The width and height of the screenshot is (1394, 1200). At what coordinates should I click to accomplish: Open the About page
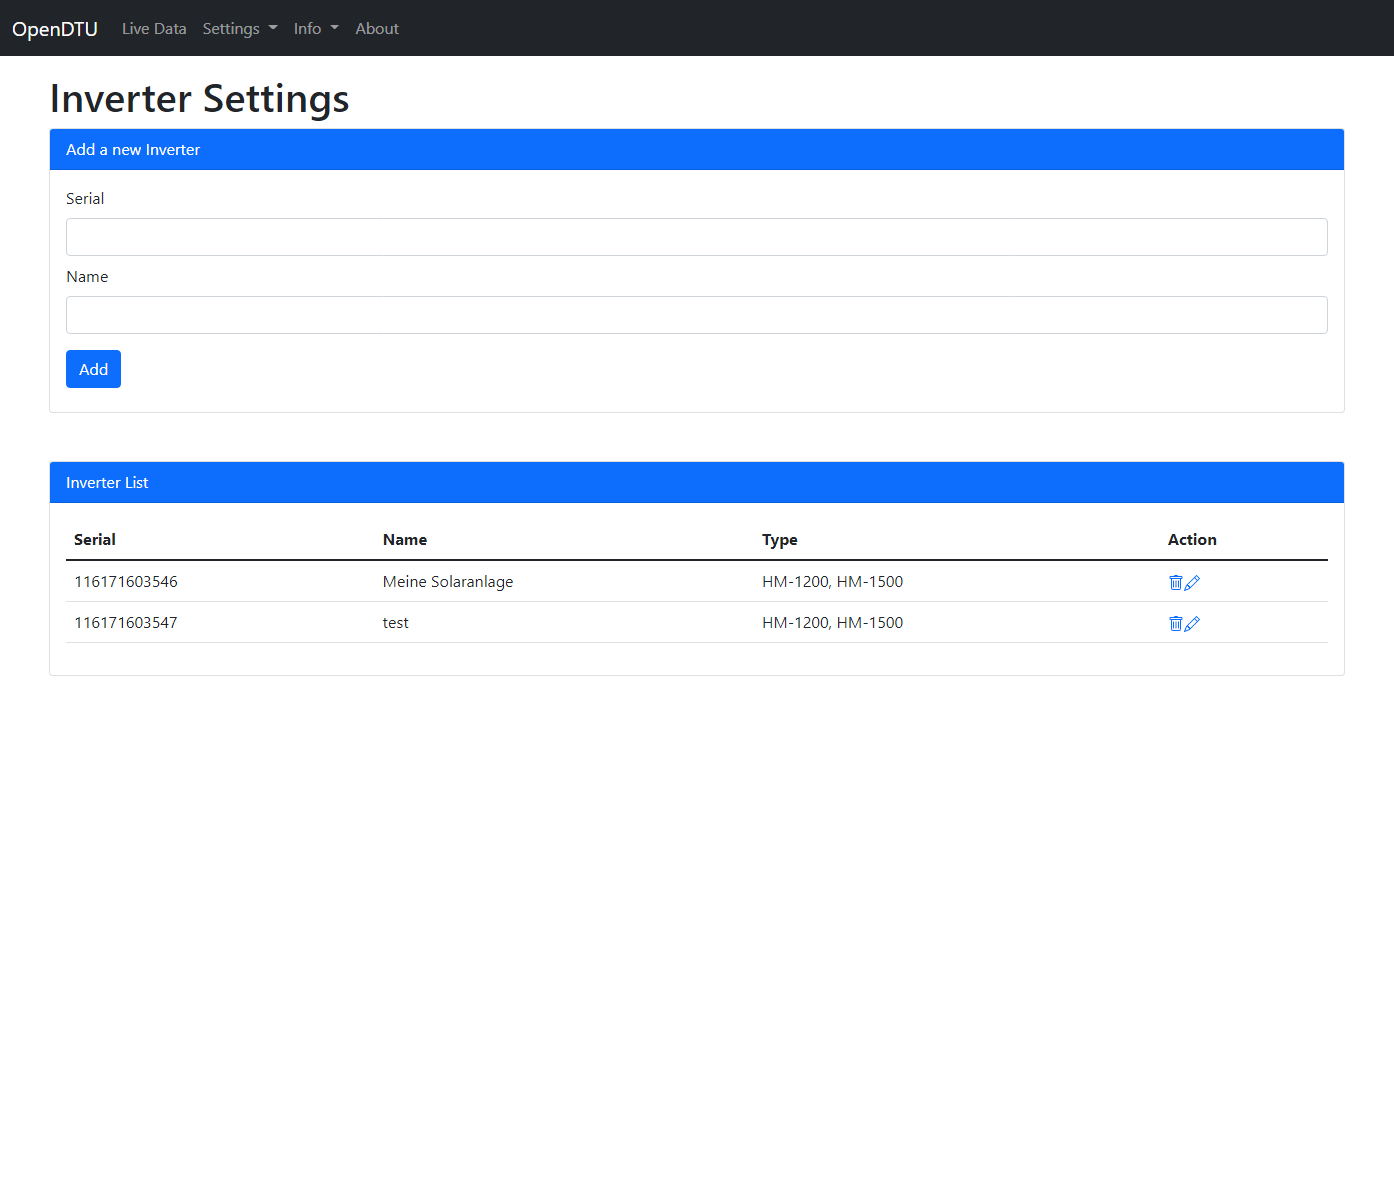click(x=376, y=29)
